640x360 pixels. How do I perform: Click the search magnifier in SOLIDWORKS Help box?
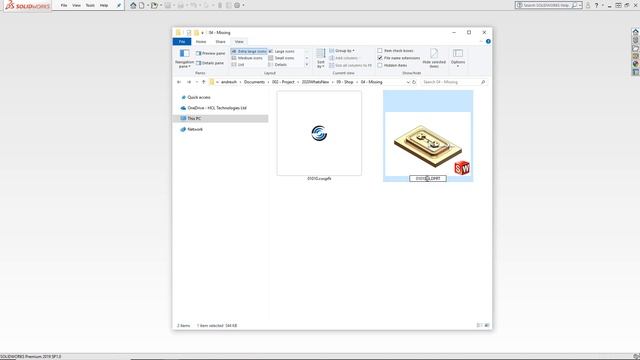pyautogui.click(x=574, y=5)
